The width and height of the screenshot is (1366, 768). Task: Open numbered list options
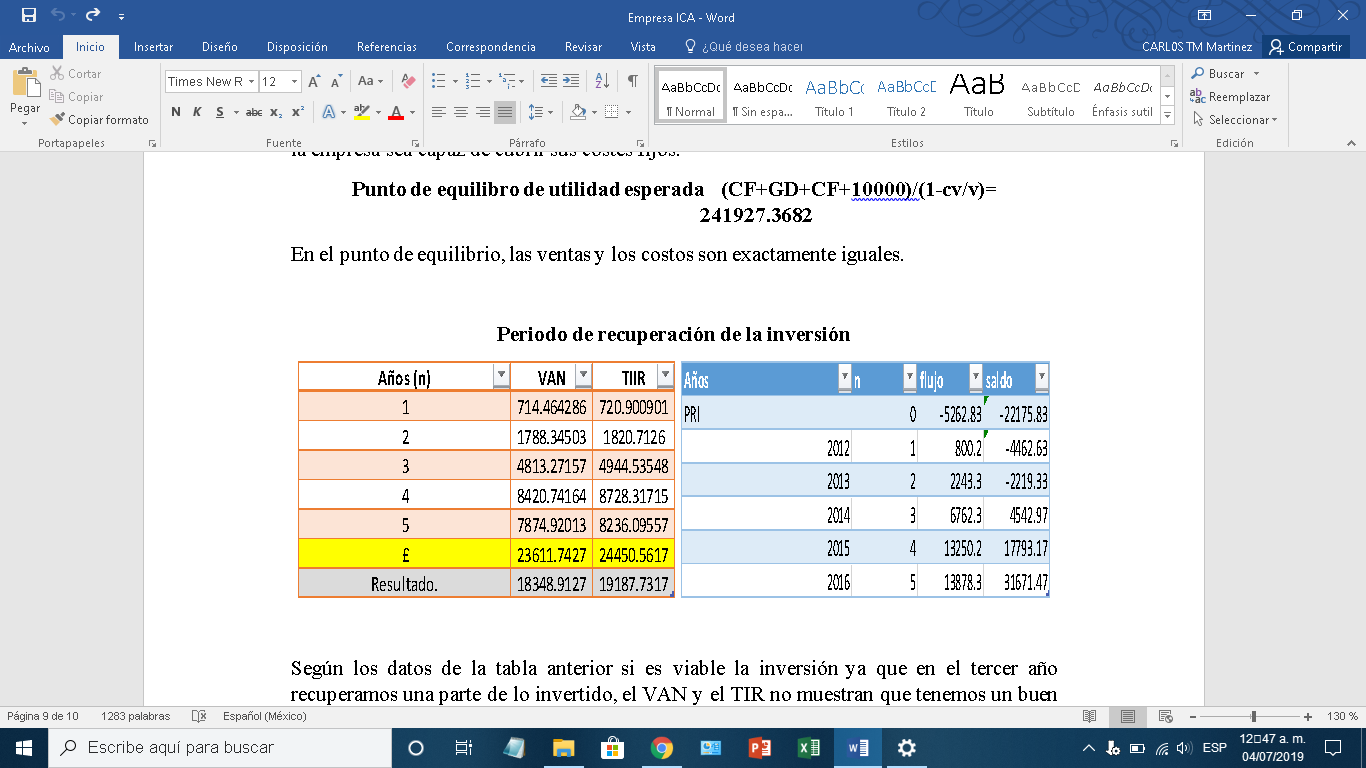click(x=490, y=81)
